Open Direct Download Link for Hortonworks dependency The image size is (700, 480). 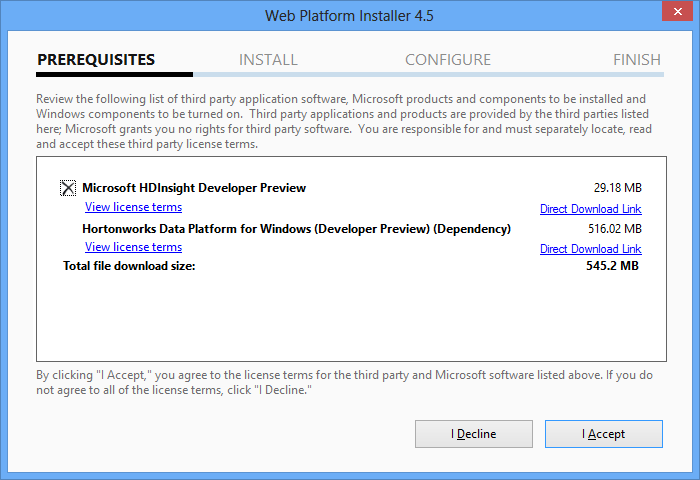591,249
